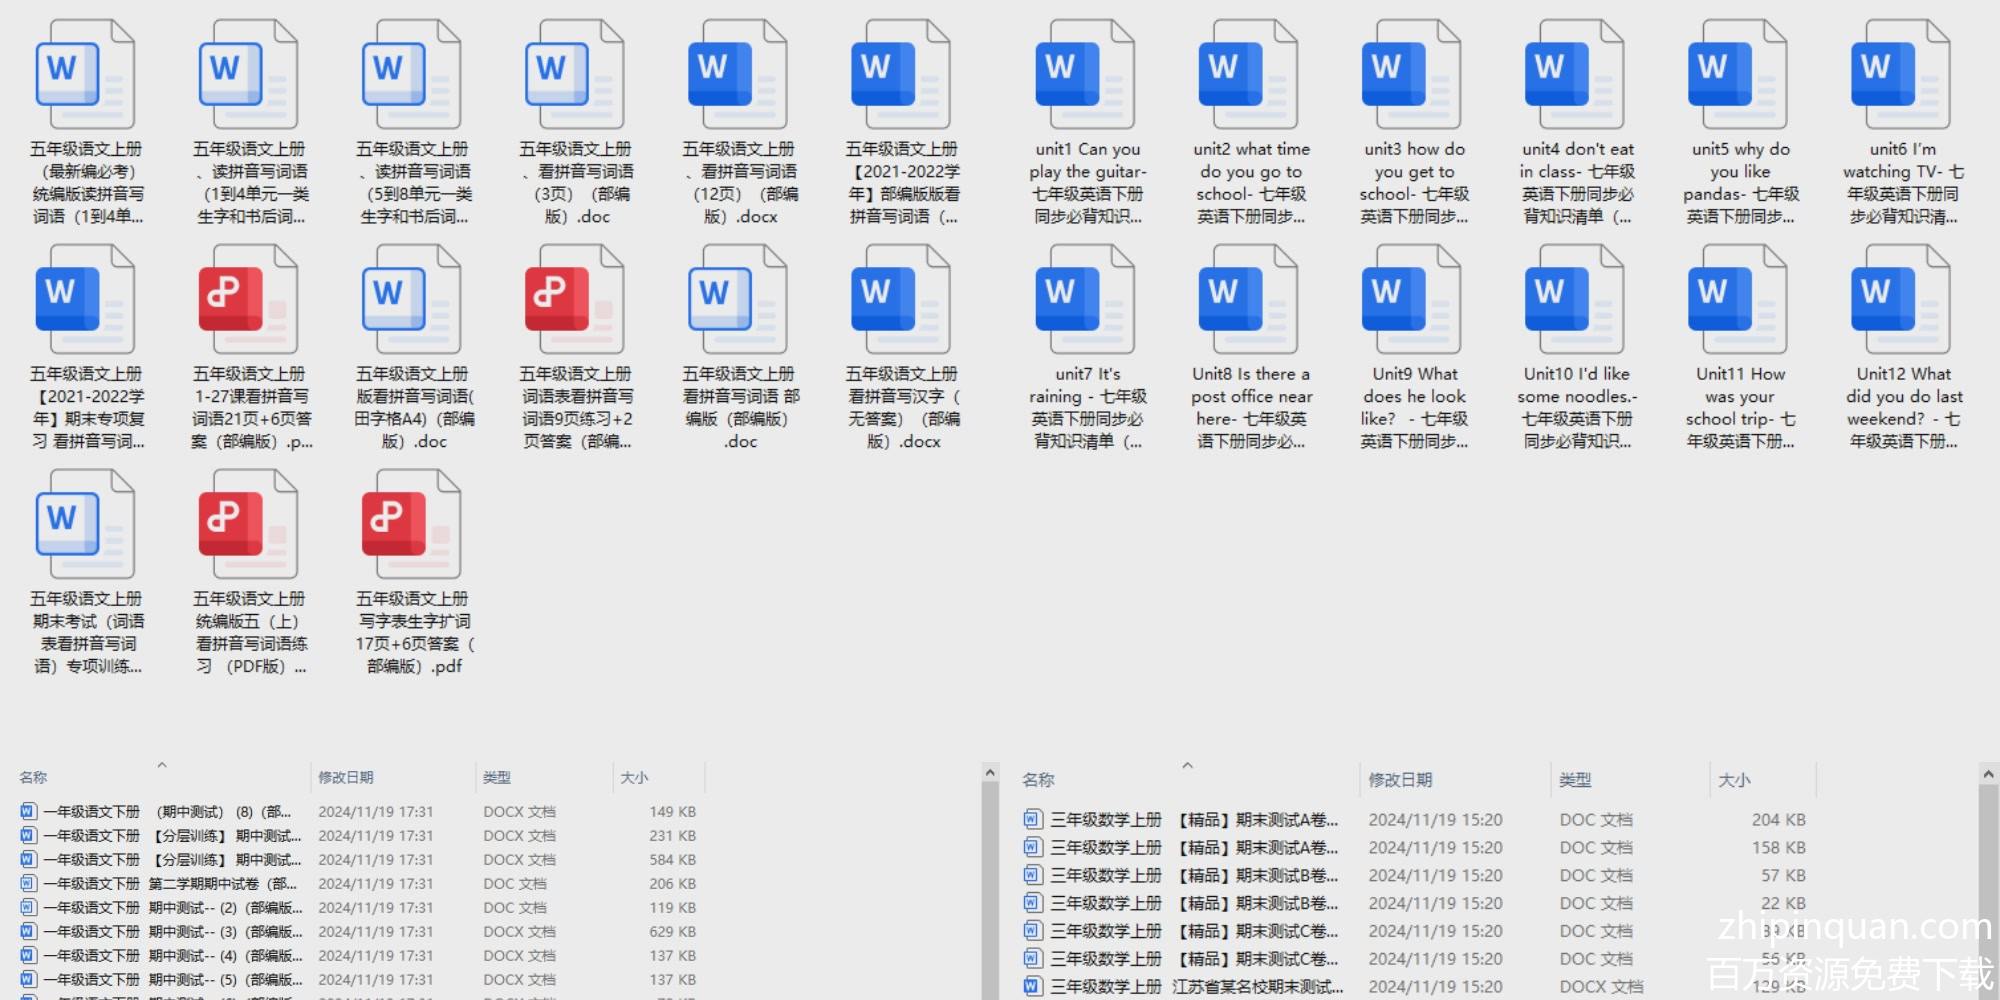
Task: Click scroll-up arrow of right file list
Action: (1988, 774)
